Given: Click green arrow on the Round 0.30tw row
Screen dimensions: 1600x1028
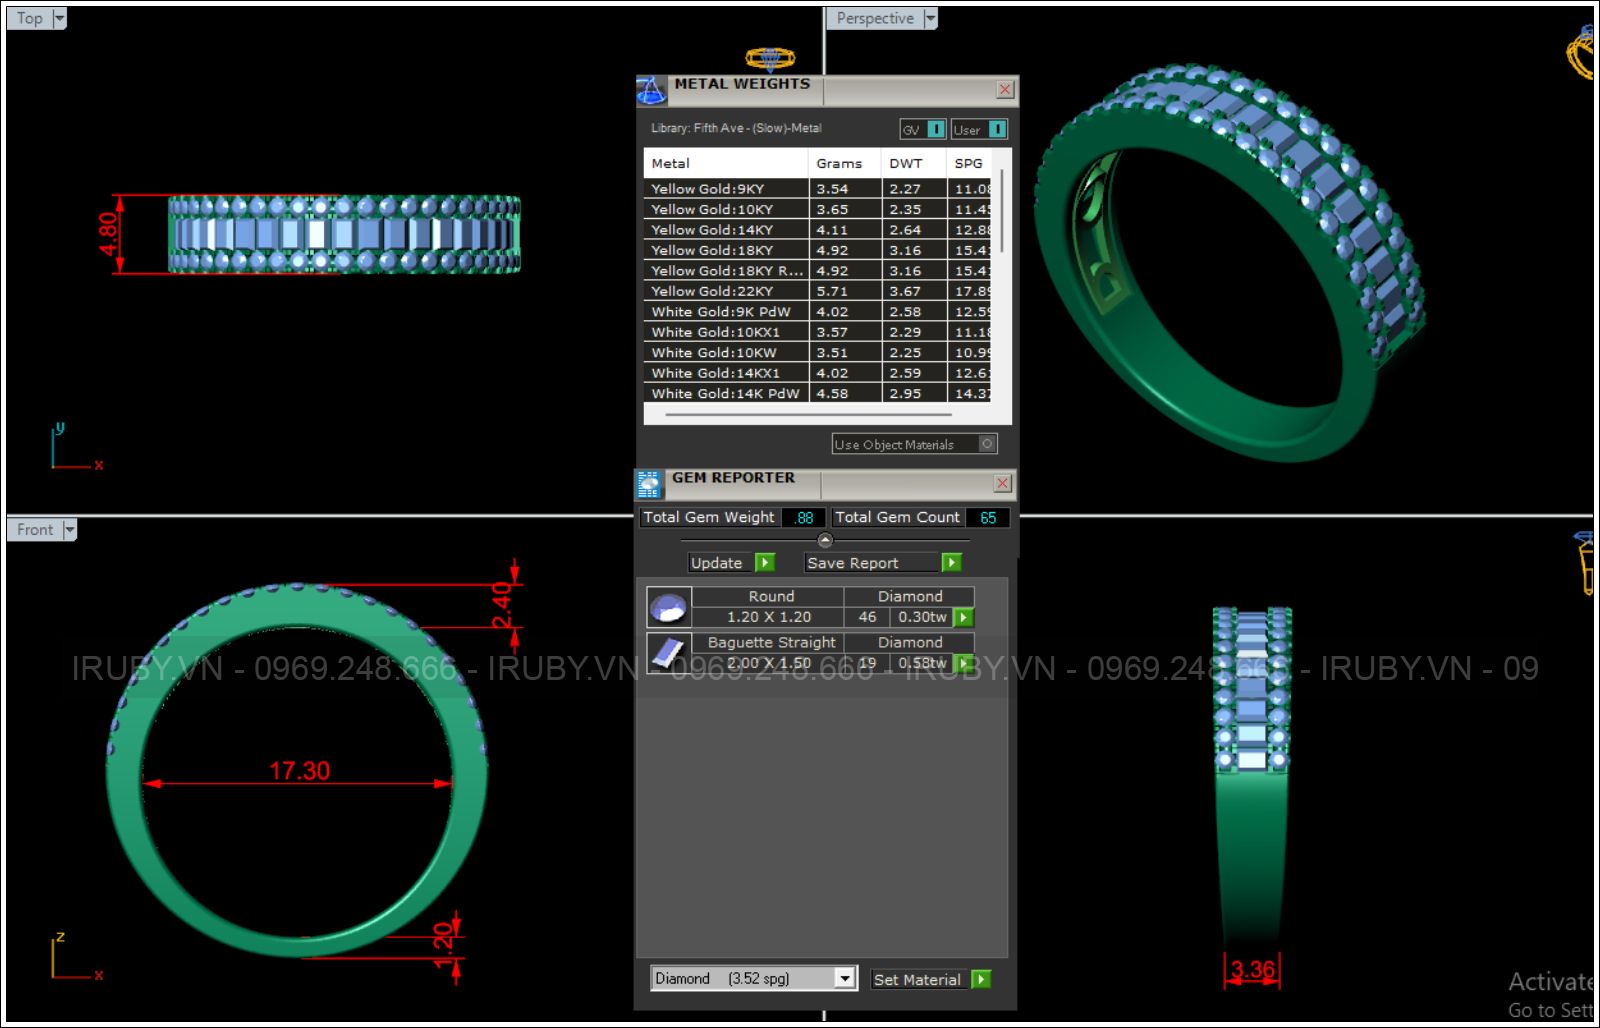Looking at the screenshot, I should tap(963, 618).
